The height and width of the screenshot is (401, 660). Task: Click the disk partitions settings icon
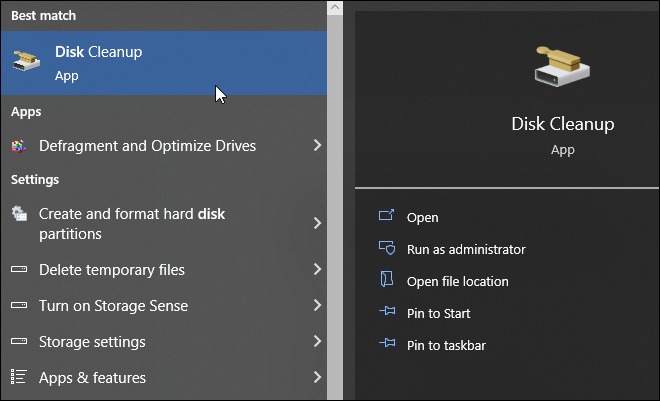pyautogui.click(x=19, y=214)
